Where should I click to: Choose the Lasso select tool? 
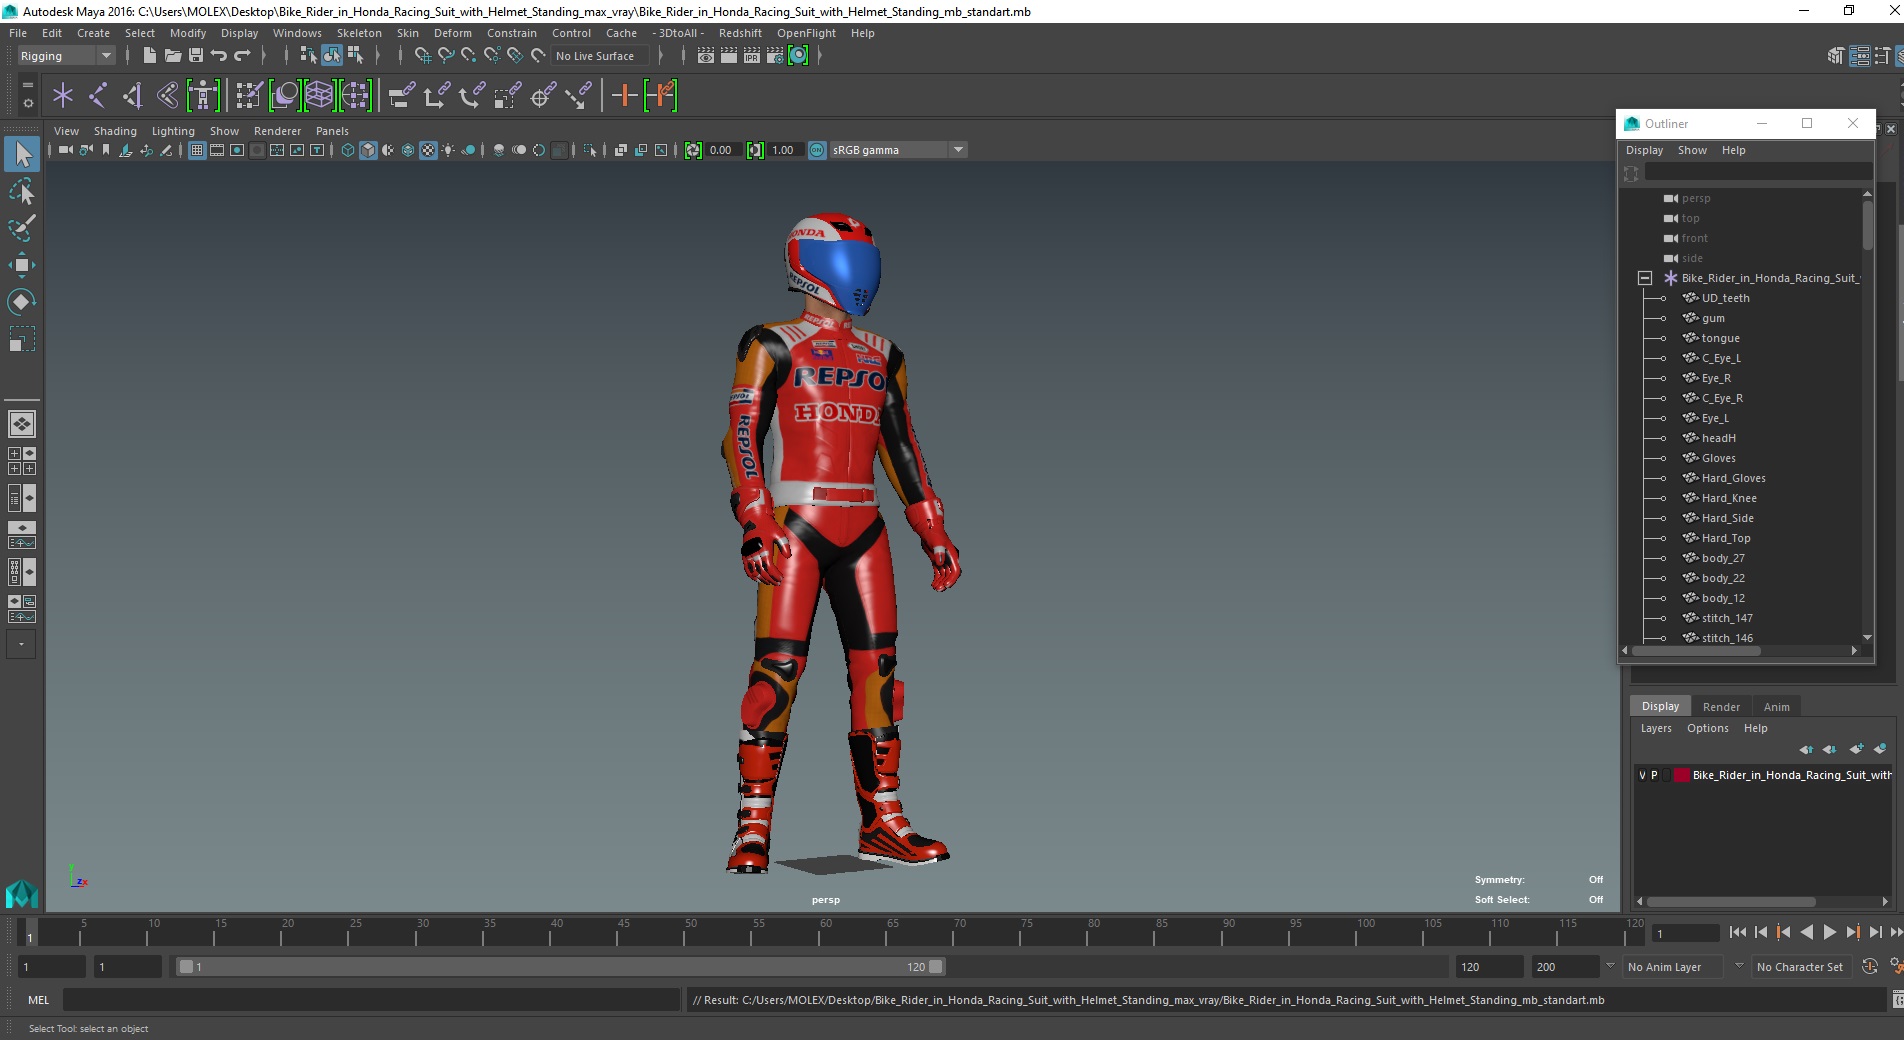coord(22,191)
